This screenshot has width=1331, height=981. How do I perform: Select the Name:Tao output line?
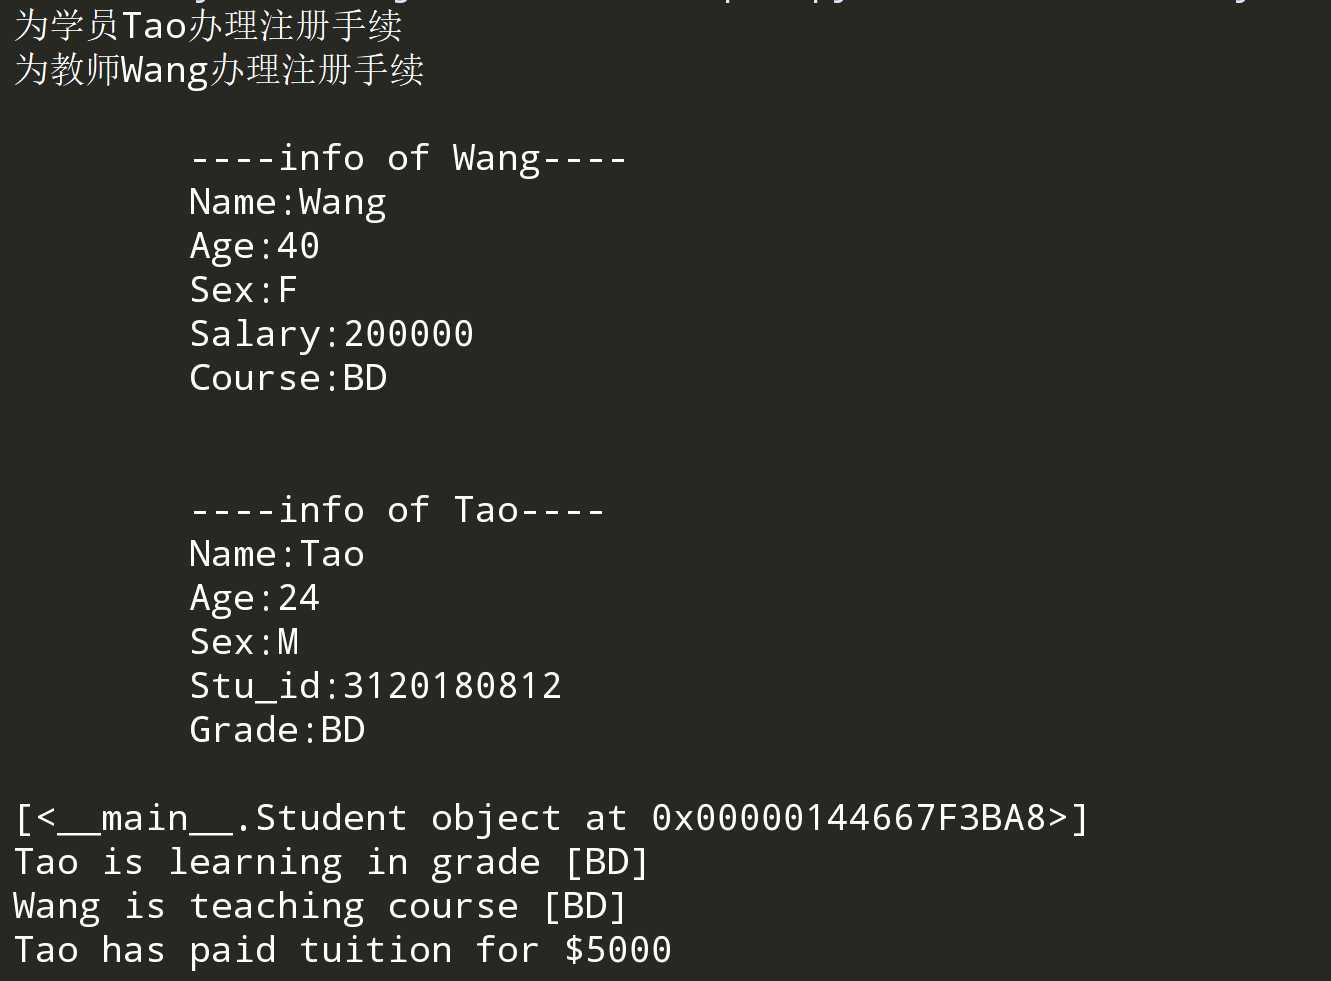[x=277, y=555]
